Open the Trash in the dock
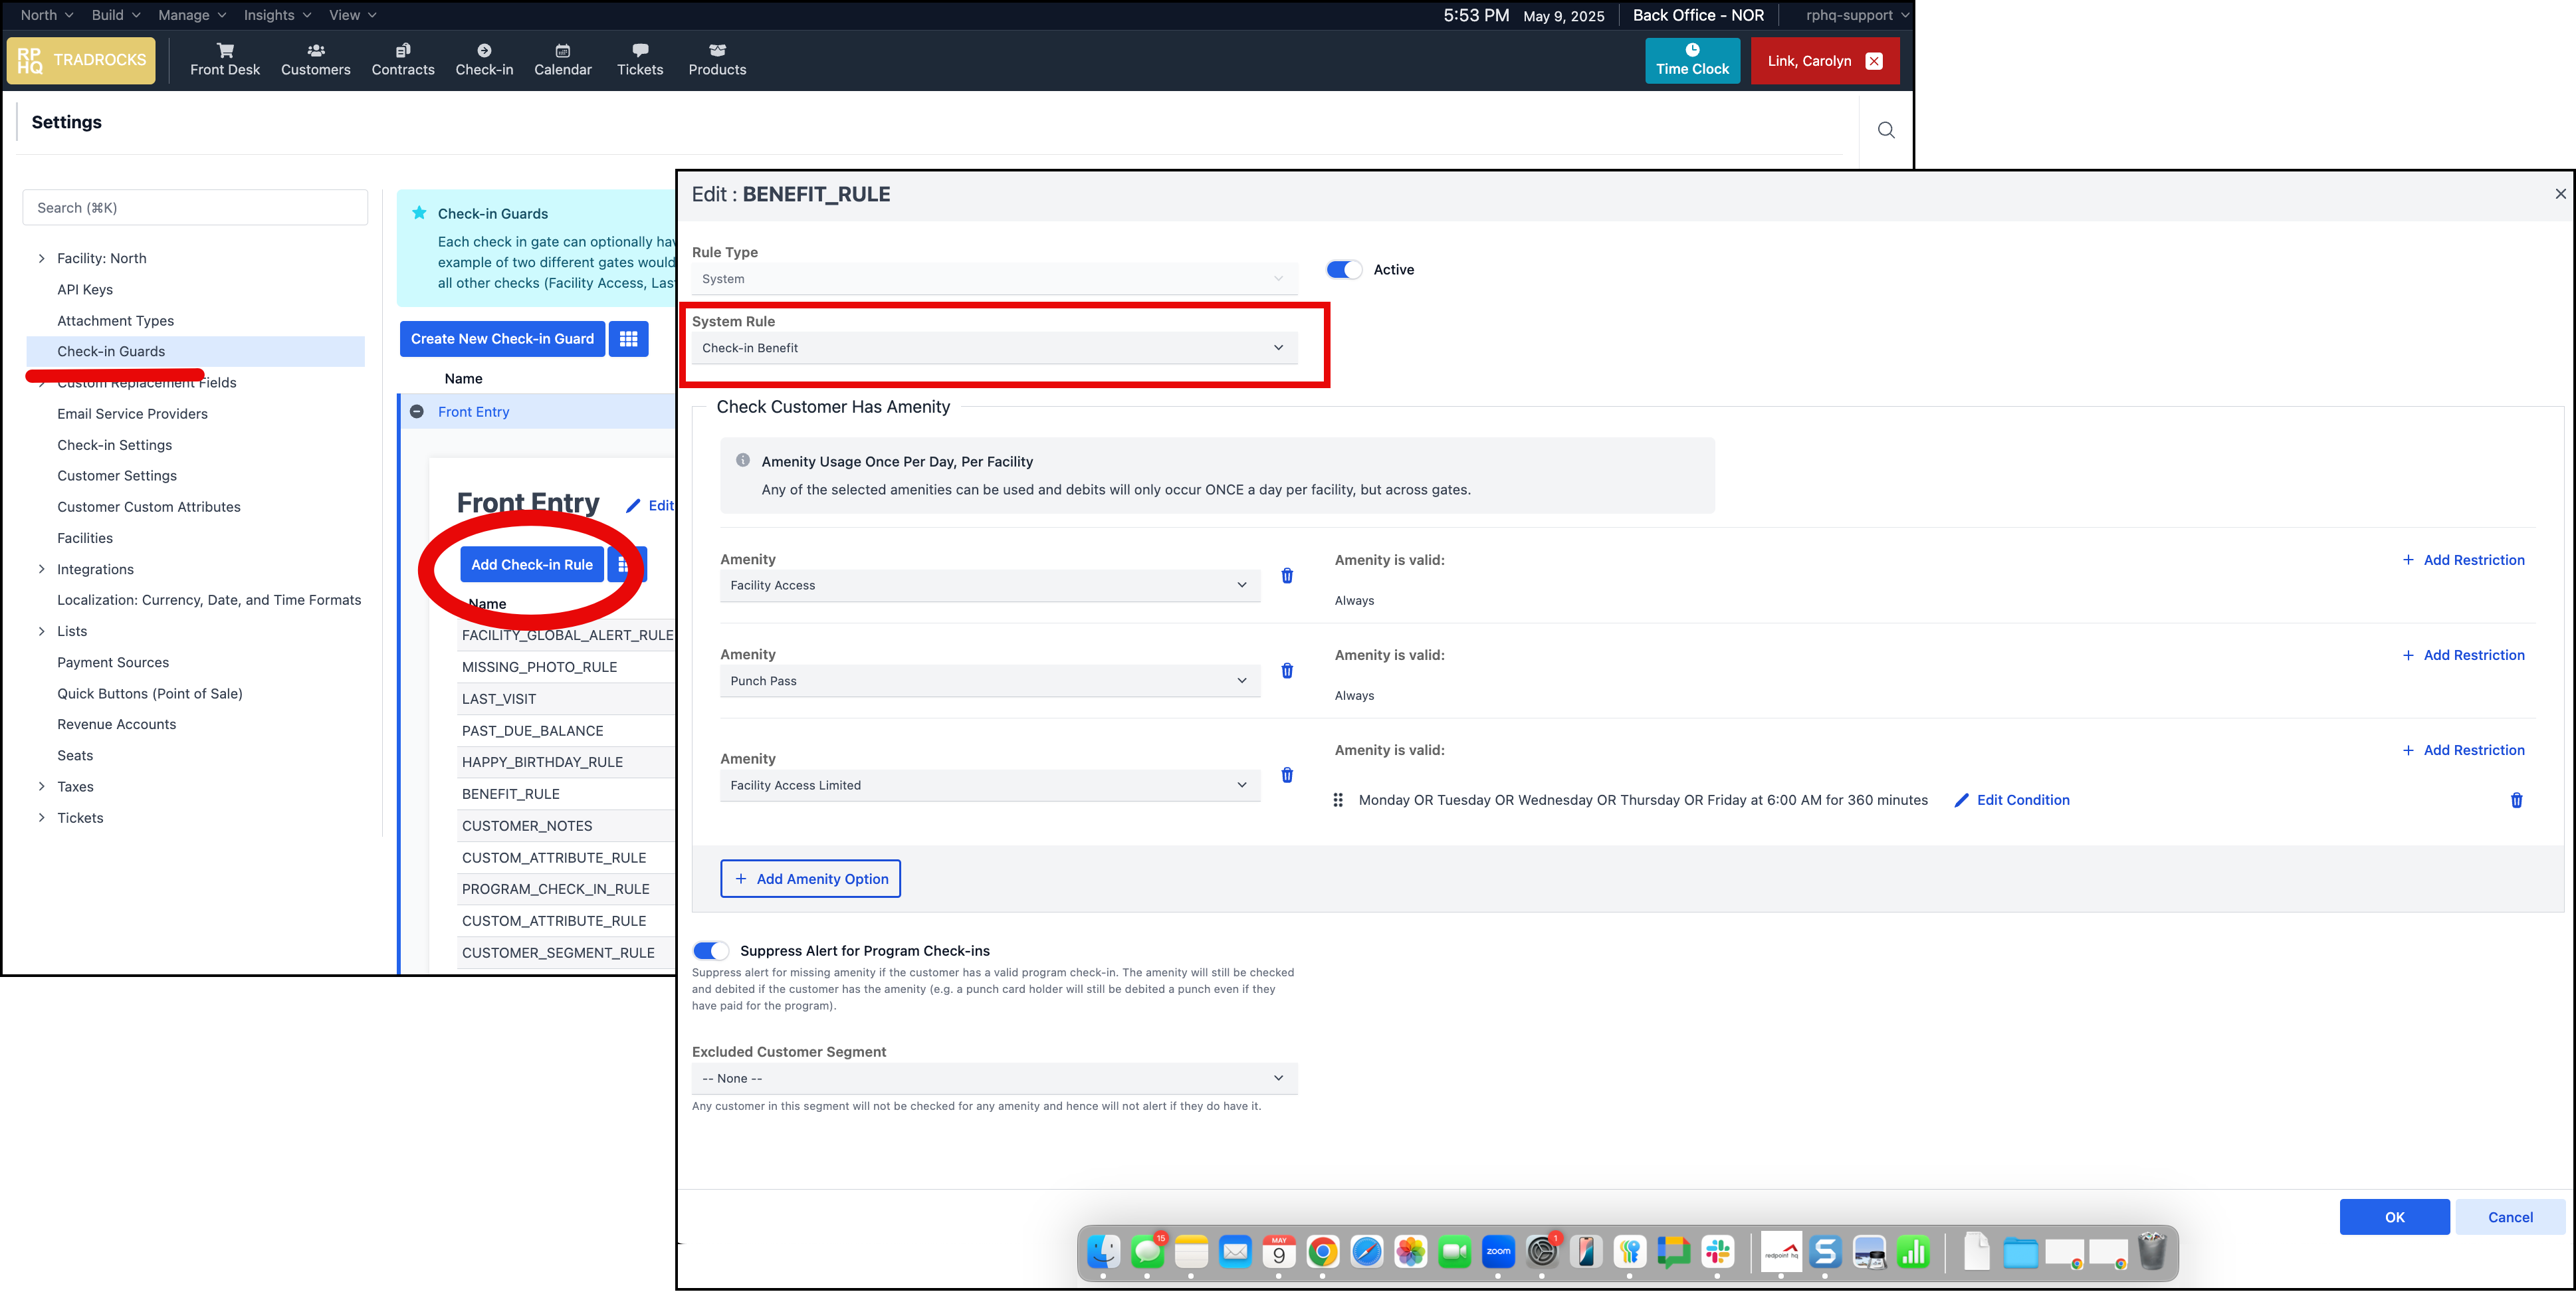Viewport: 2576px width, 1296px height. pos(2152,1252)
